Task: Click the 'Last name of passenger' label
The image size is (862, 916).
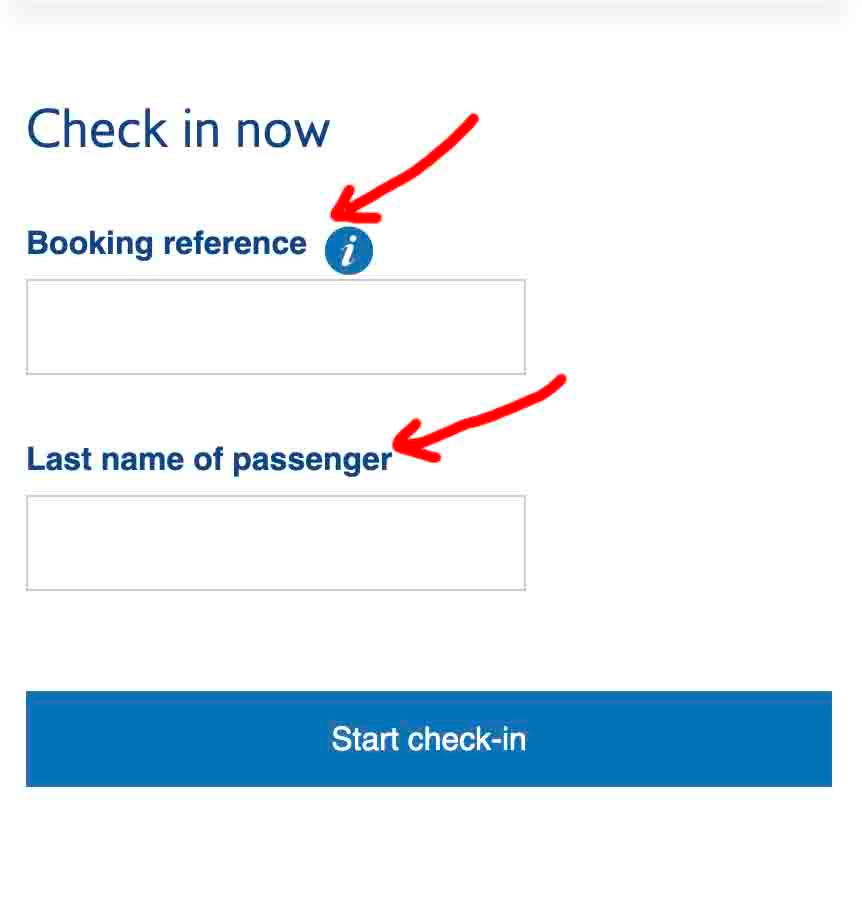Action: (x=209, y=459)
